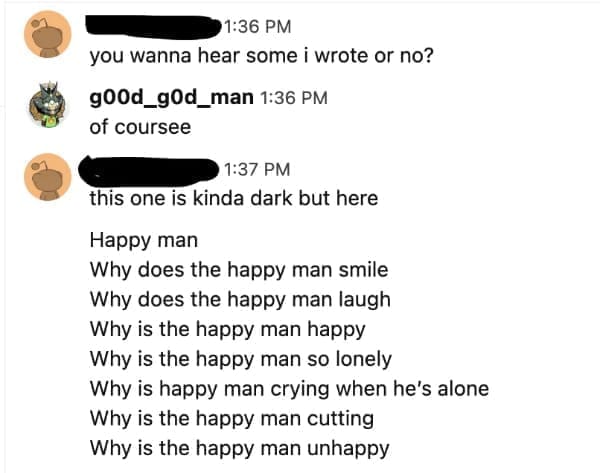Click the line ending in 'happy man laugh'
Screen dimensions: 600x473
pyautogui.click(x=240, y=299)
